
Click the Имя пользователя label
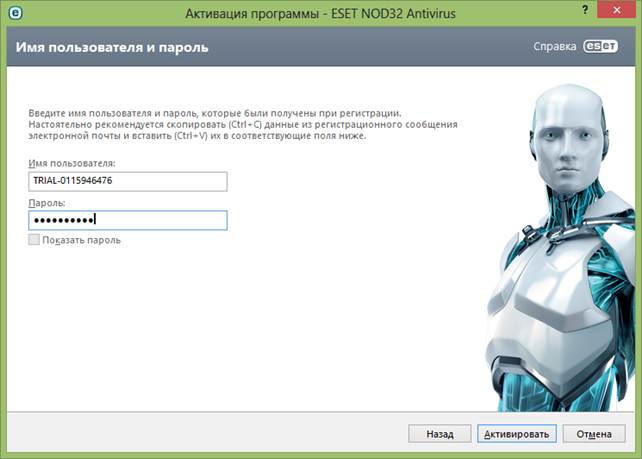coord(72,163)
